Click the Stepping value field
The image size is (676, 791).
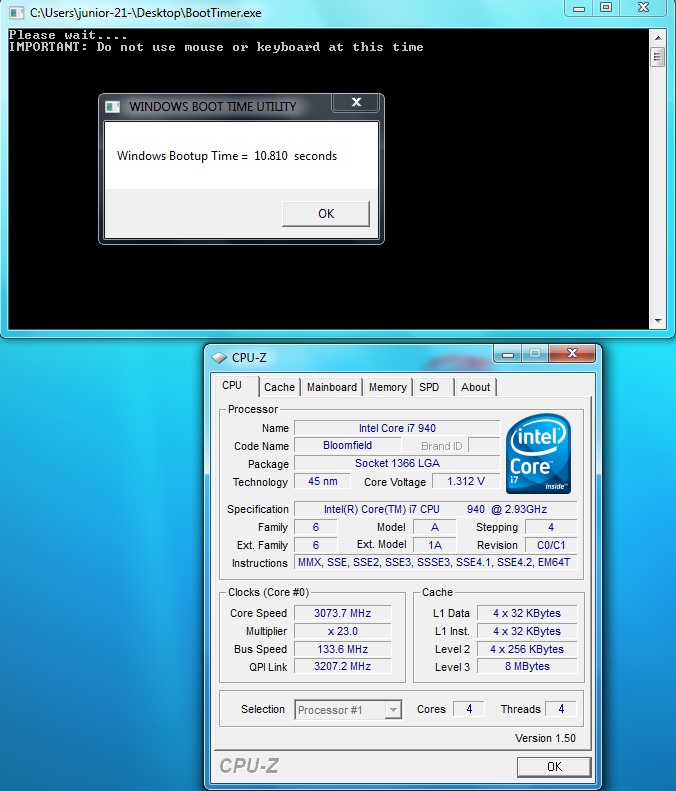coord(551,528)
